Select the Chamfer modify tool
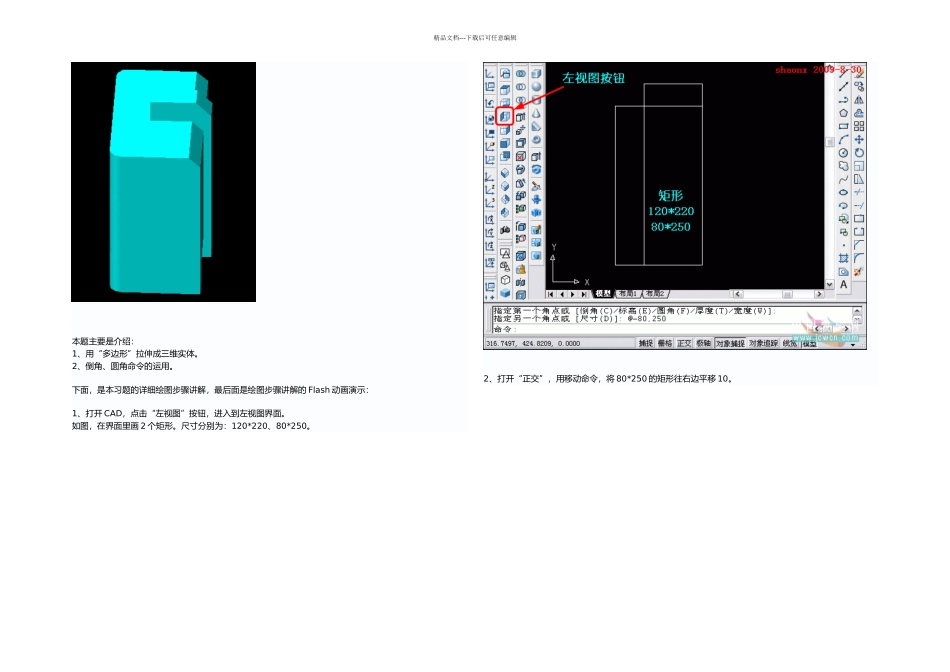Image resolution: width=950 pixels, height=672 pixels. (859, 245)
